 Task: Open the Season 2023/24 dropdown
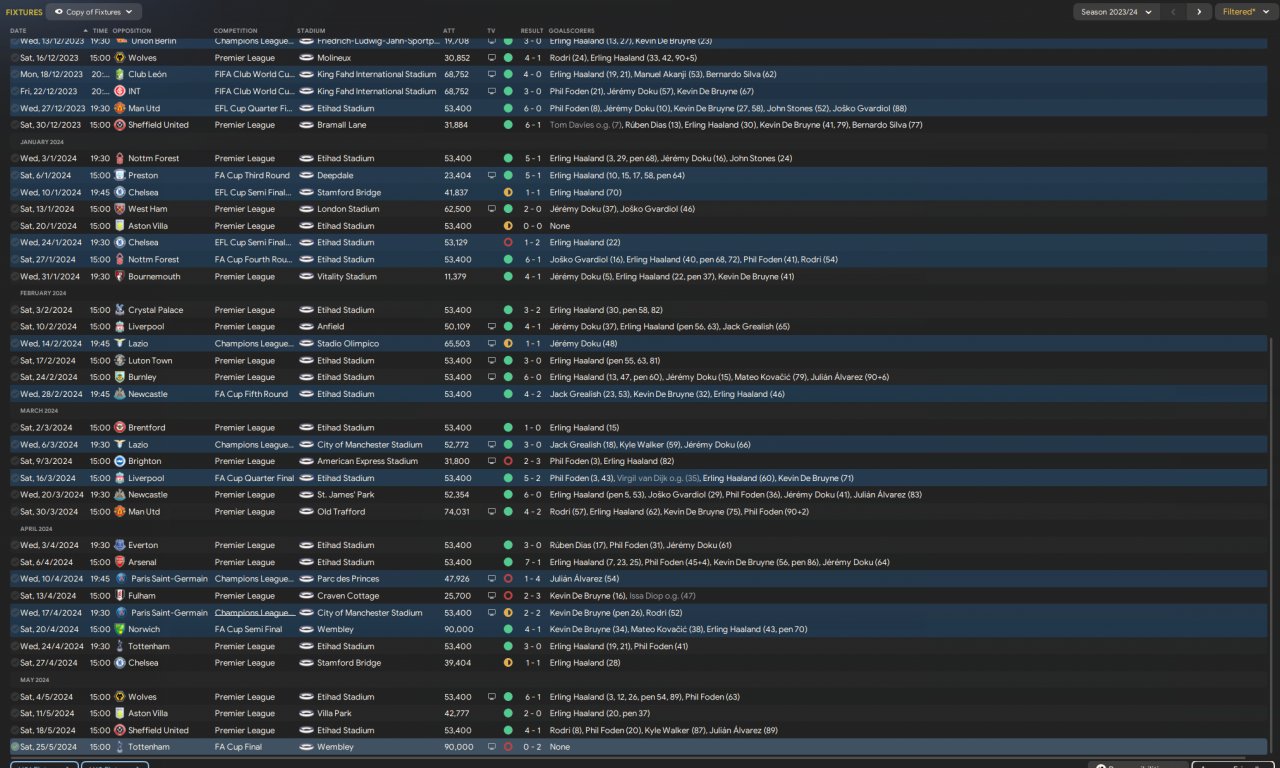tap(1116, 12)
